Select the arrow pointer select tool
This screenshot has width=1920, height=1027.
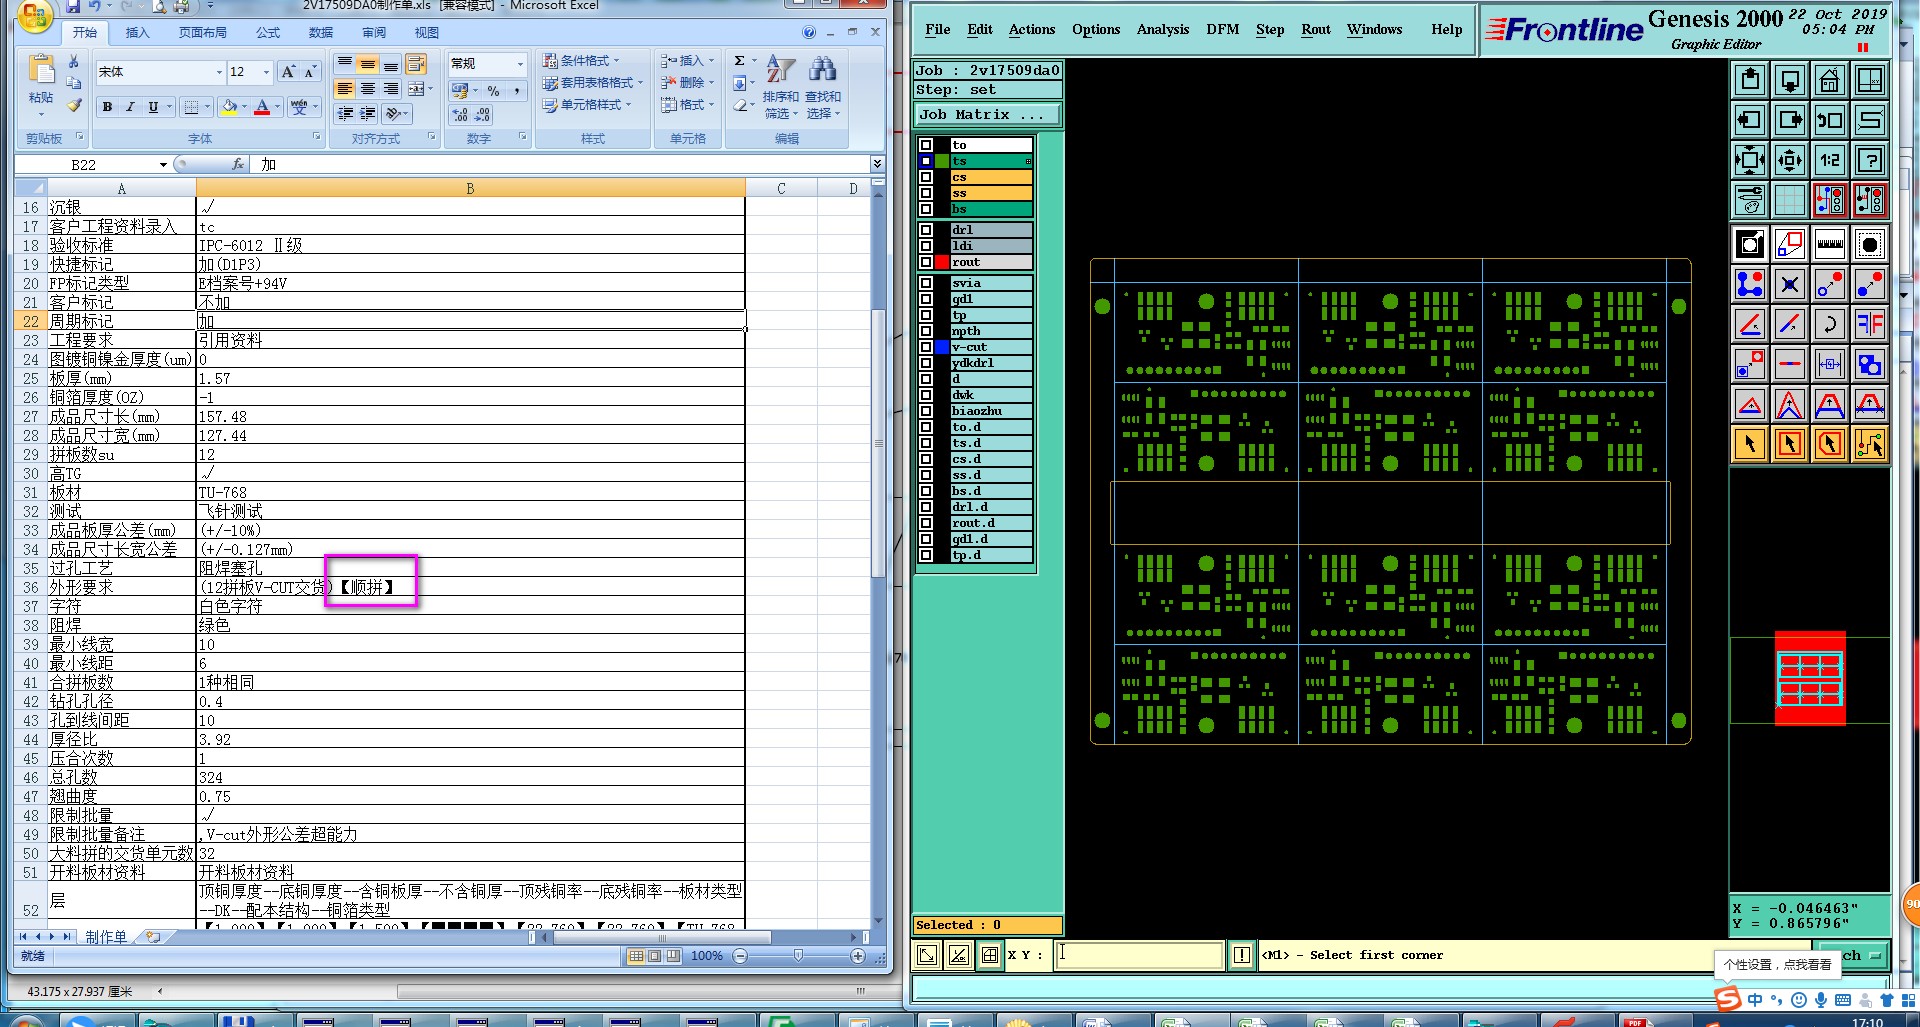[x=1750, y=444]
